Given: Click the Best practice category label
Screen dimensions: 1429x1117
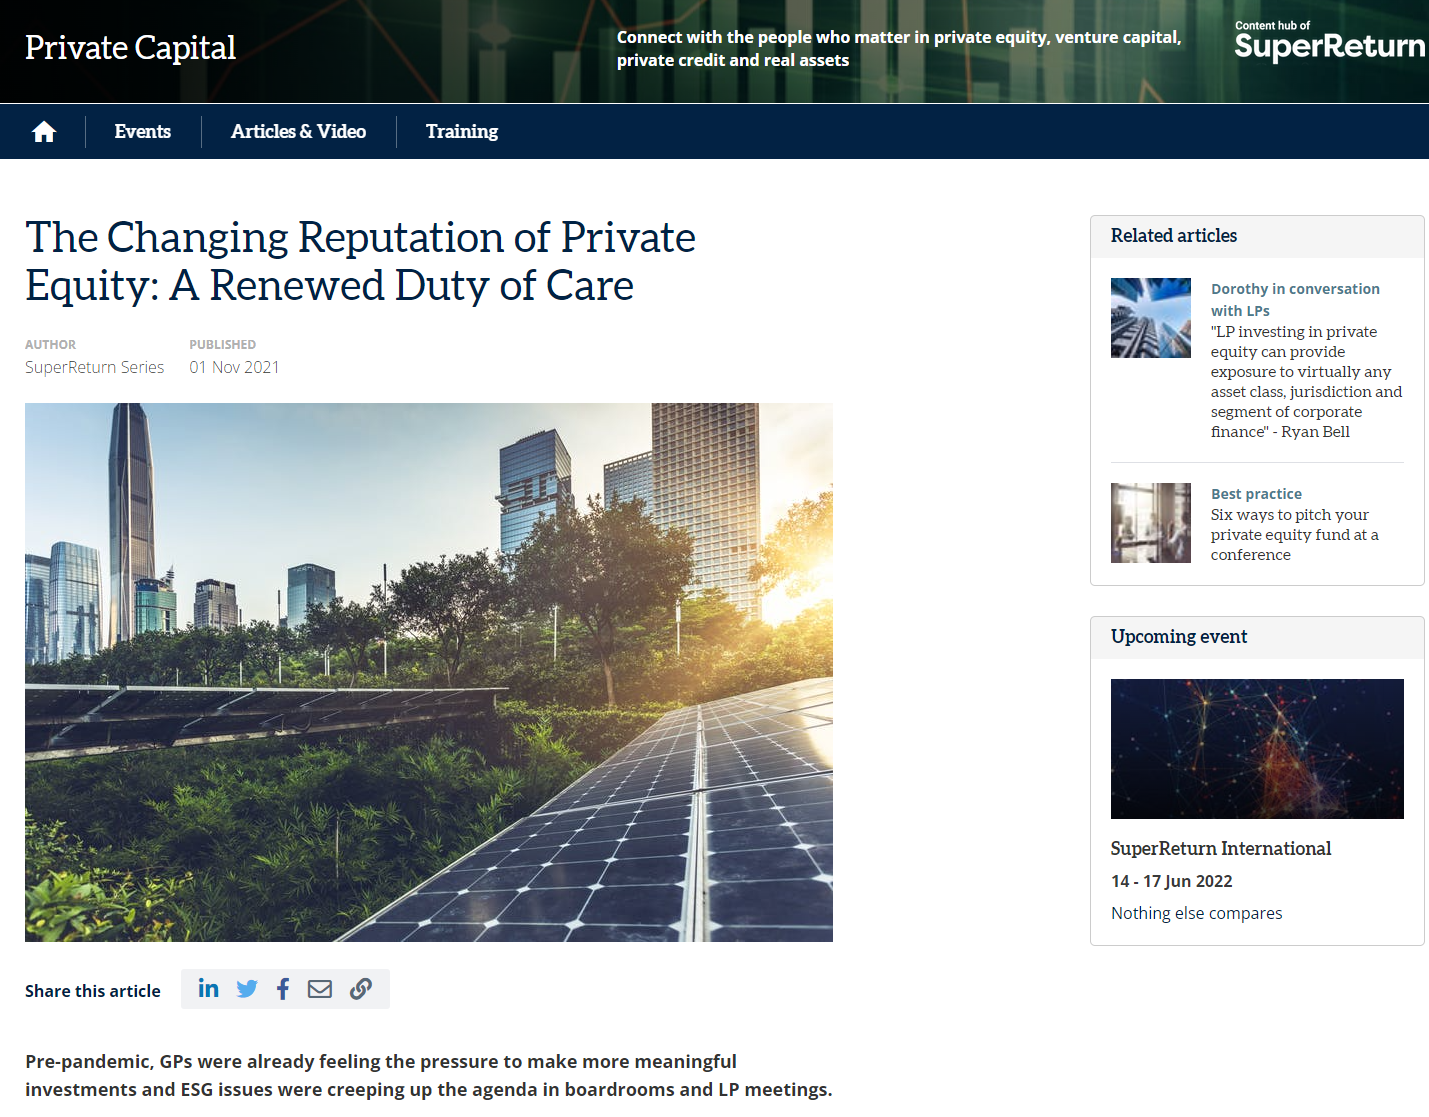Looking at the screenshot, I should tap(1256, 494).
